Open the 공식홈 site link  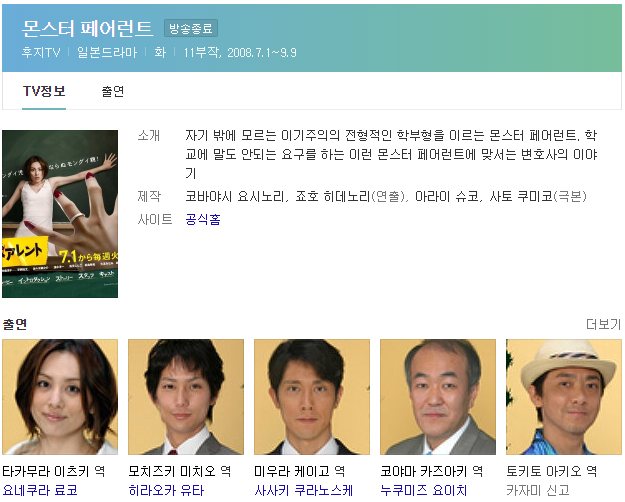203,219
